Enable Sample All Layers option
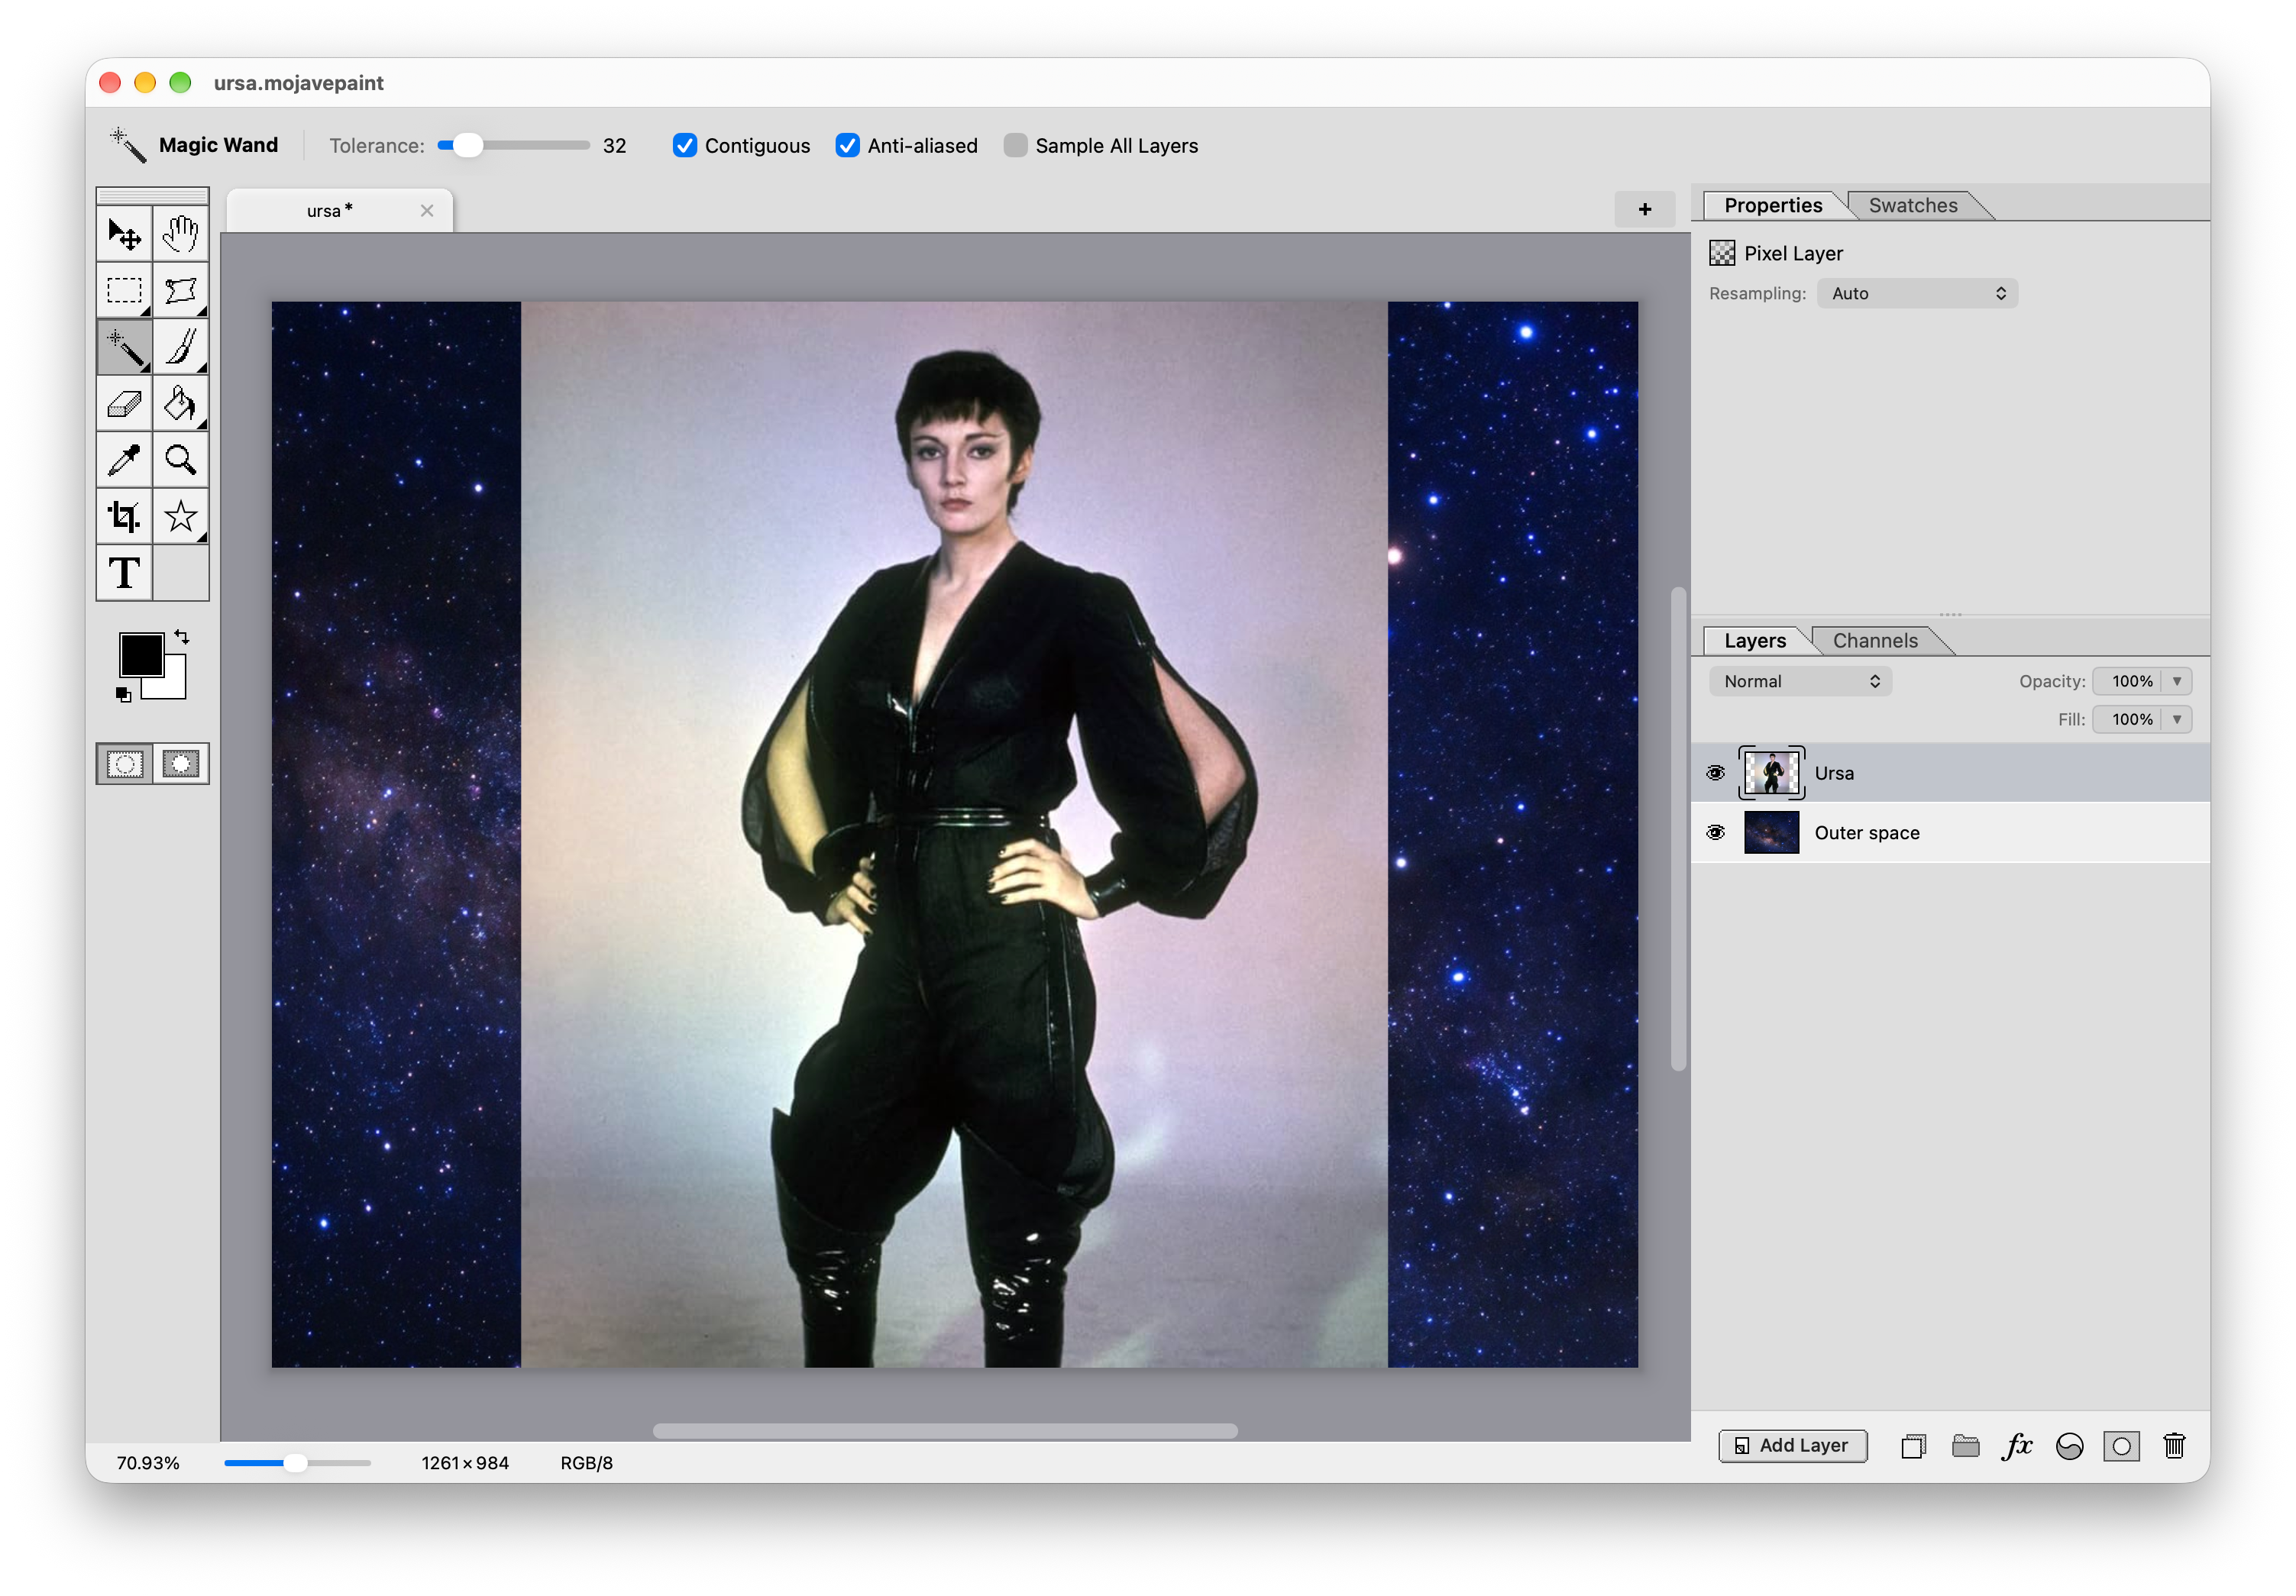Viewport: 2296px width, 1596px height. [1015, 146]
